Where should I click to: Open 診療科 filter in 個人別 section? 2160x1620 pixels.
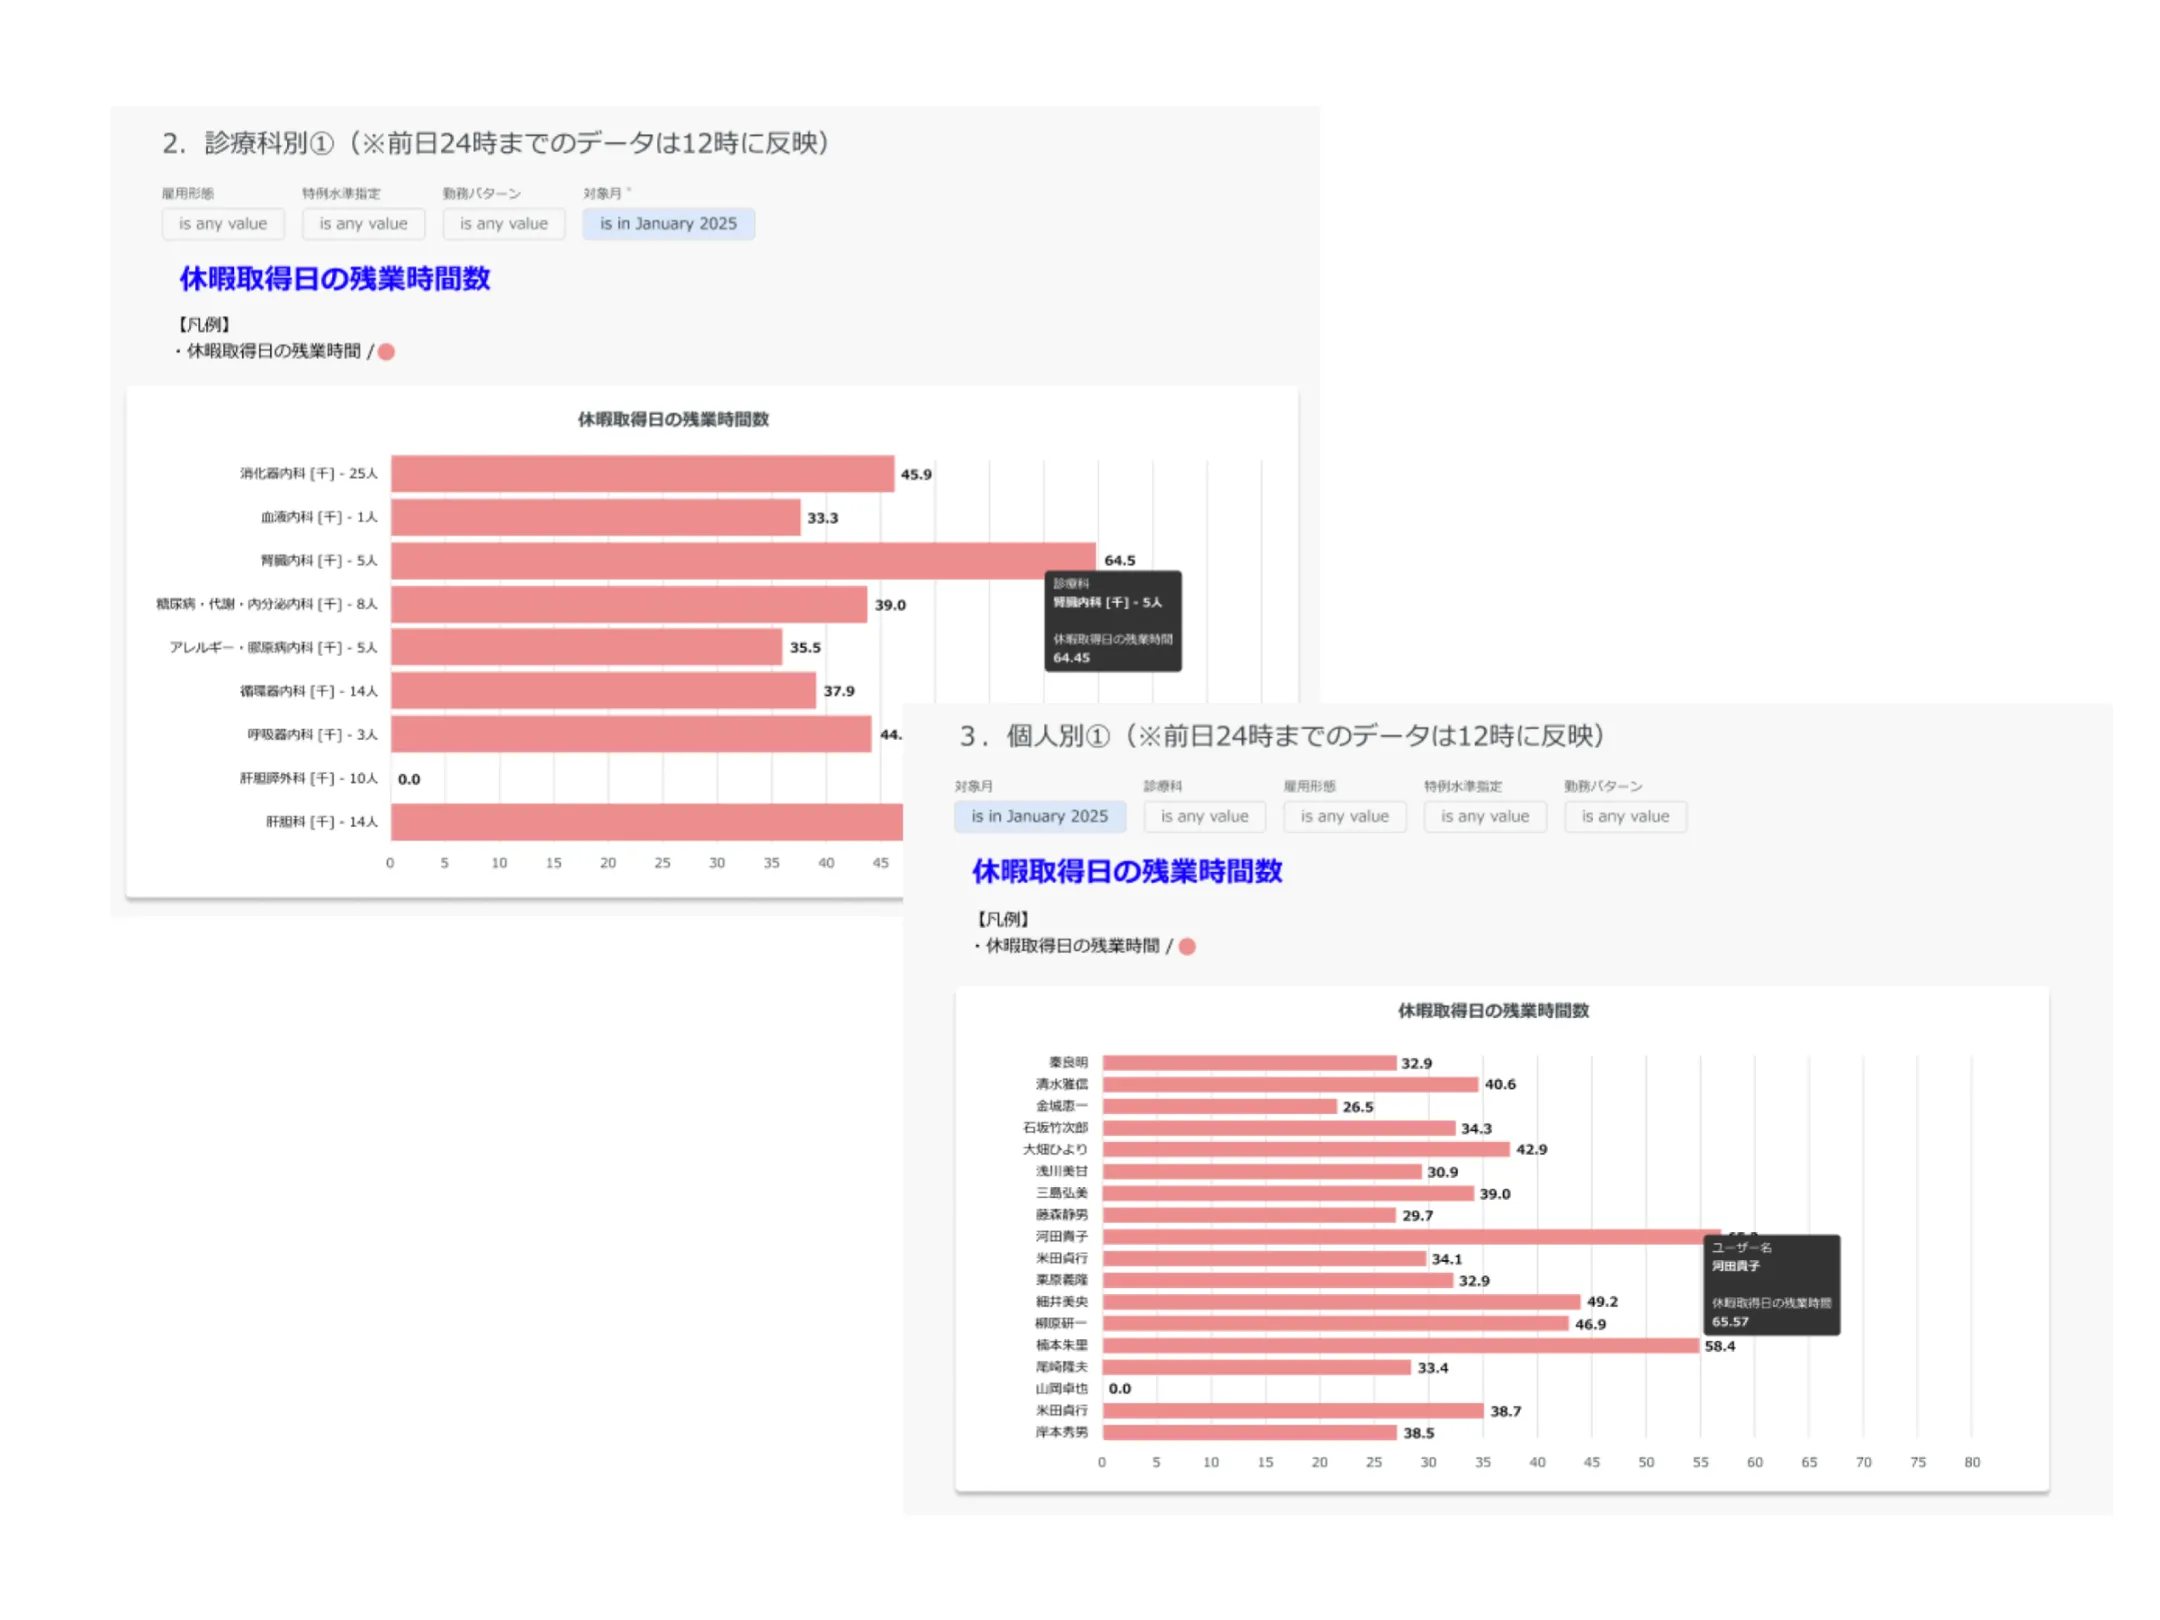1204,816
